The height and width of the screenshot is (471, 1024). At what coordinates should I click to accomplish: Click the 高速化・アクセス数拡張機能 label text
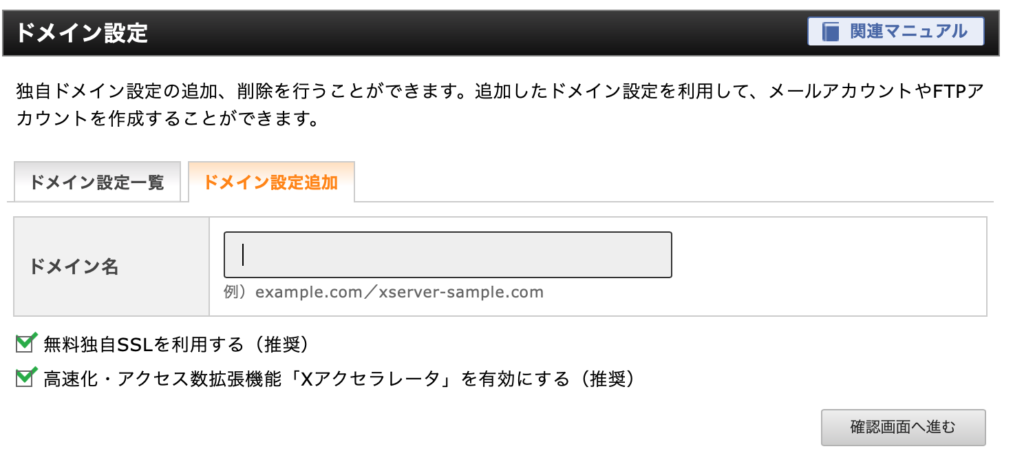coord(167,378)
